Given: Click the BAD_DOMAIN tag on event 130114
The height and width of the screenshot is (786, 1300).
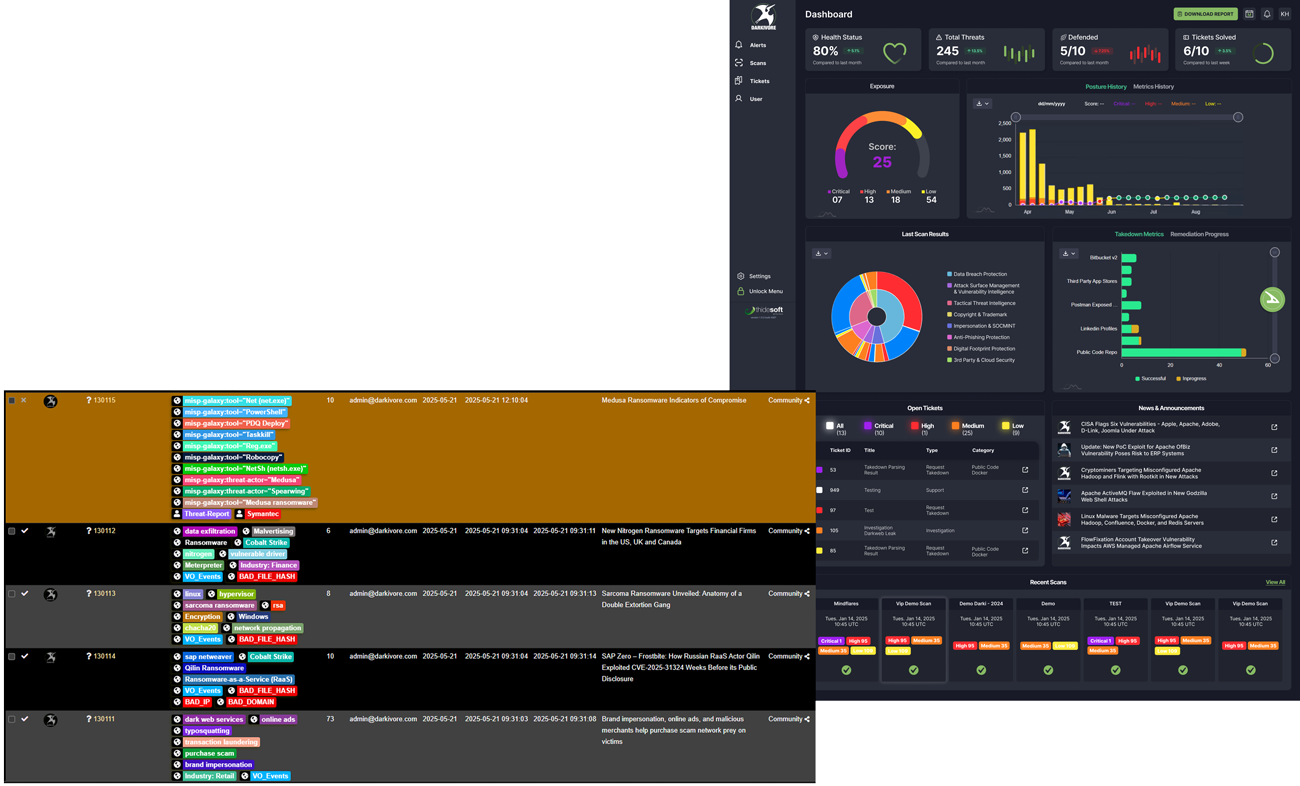Looking at the screenshot, I should point(250,702).
